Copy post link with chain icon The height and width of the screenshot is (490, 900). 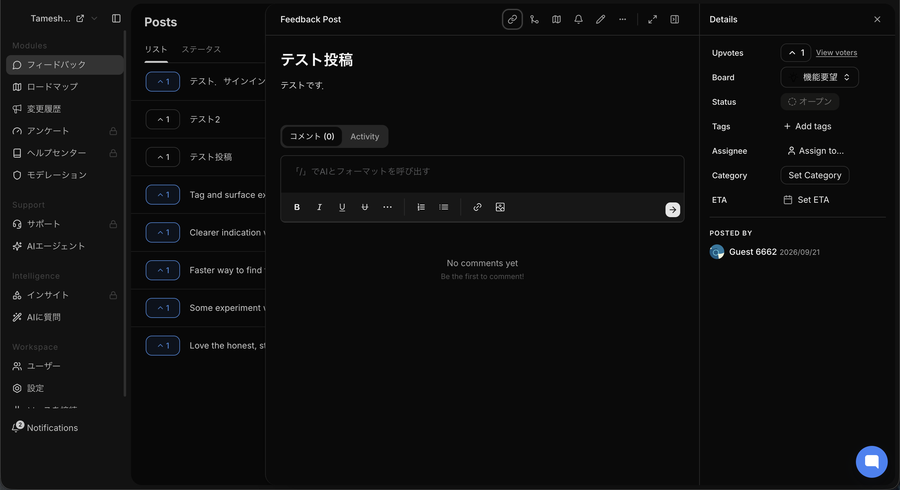[x=512, y=20]
